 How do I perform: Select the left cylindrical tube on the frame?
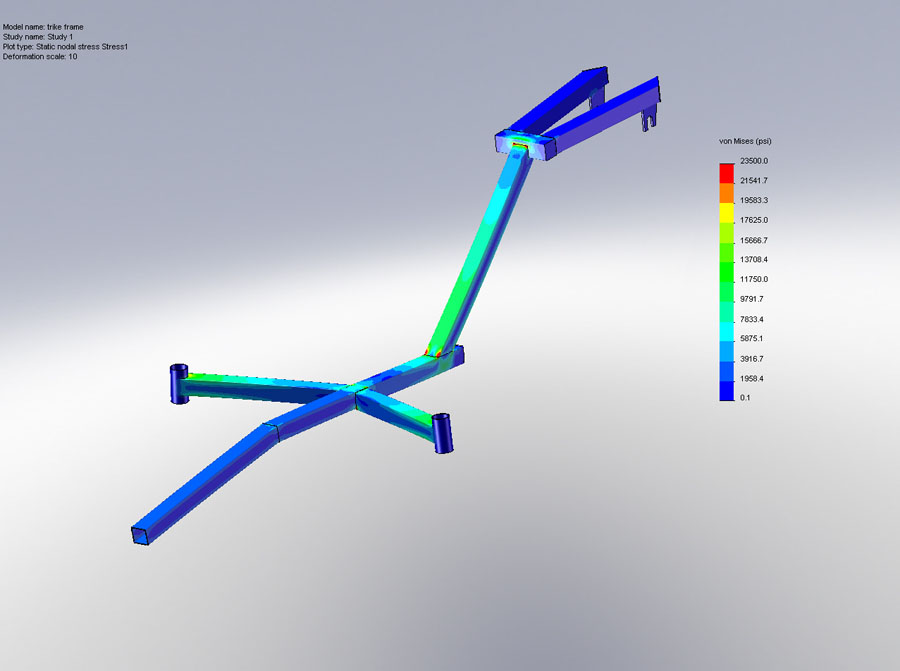pos(179,383)
